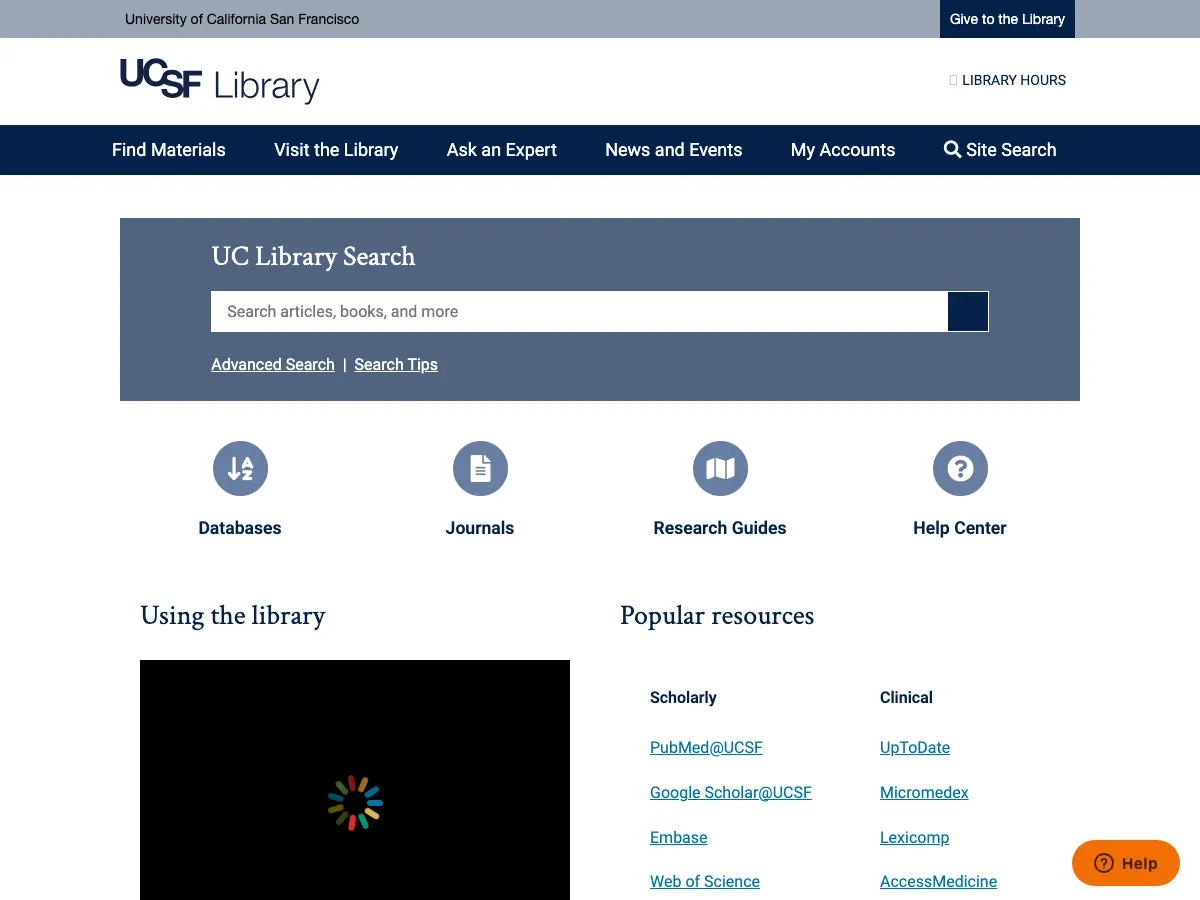Screen dimensions: 1200x900
Task: Click the UCSF Library logo
Action: tap(219, 81)
